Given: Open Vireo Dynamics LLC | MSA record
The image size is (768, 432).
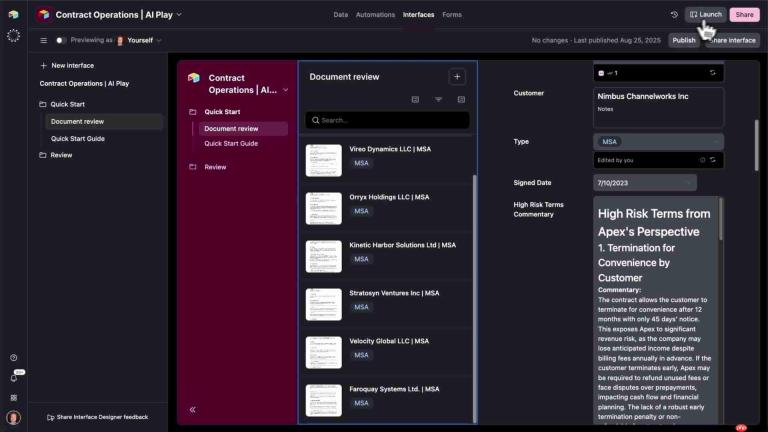Looking at the screenshot, I should click(x=387, y=160).
